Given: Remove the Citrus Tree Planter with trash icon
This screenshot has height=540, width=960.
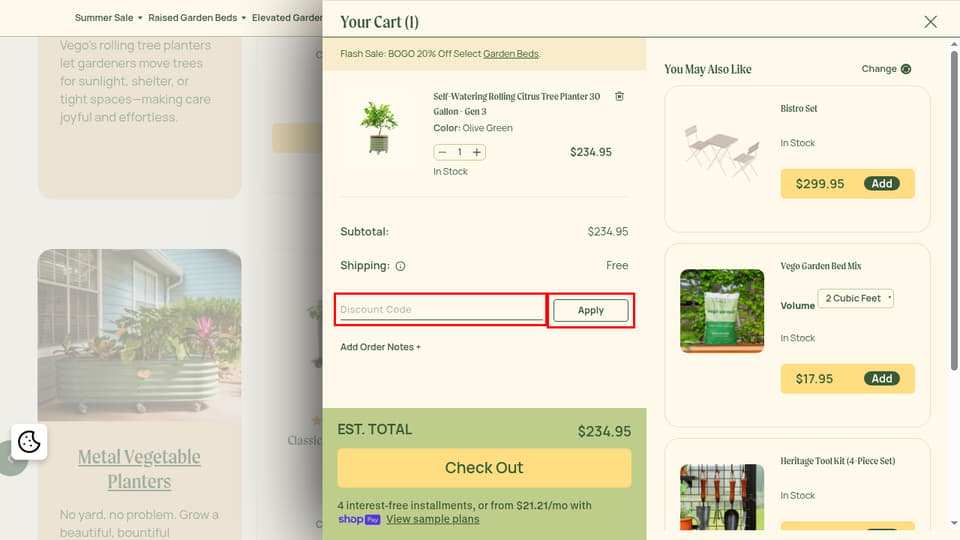Looking at the screenshot, I should click(620, 96).
